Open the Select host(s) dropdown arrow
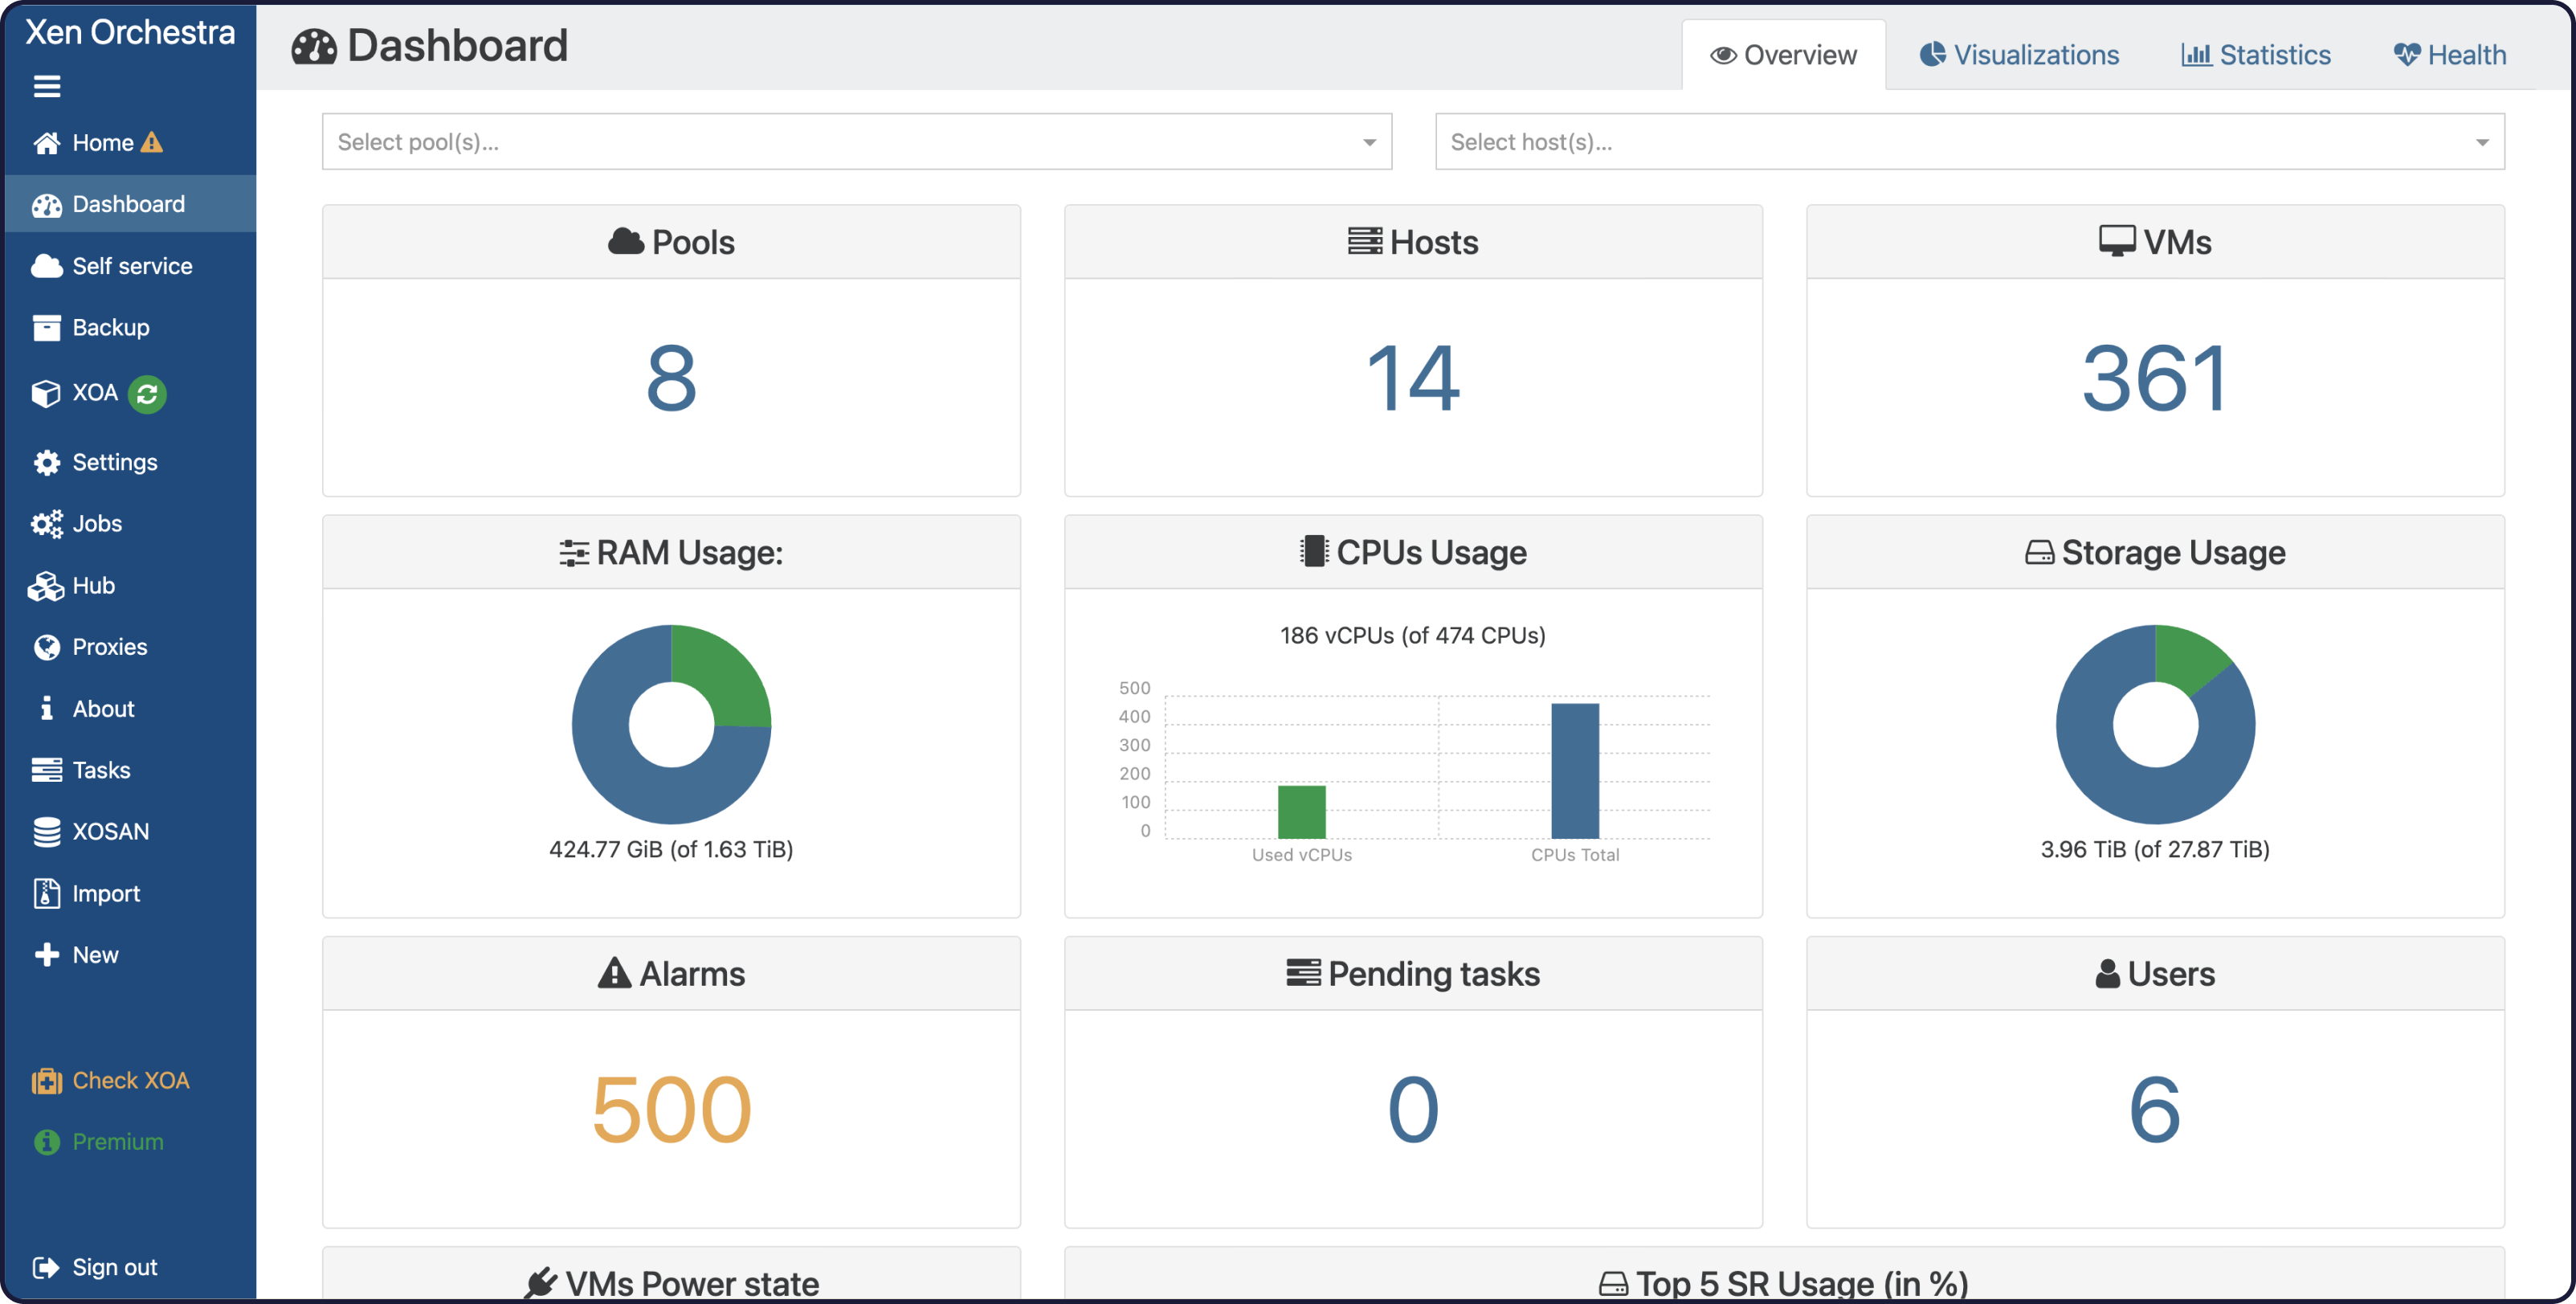 click(2482, 142)
